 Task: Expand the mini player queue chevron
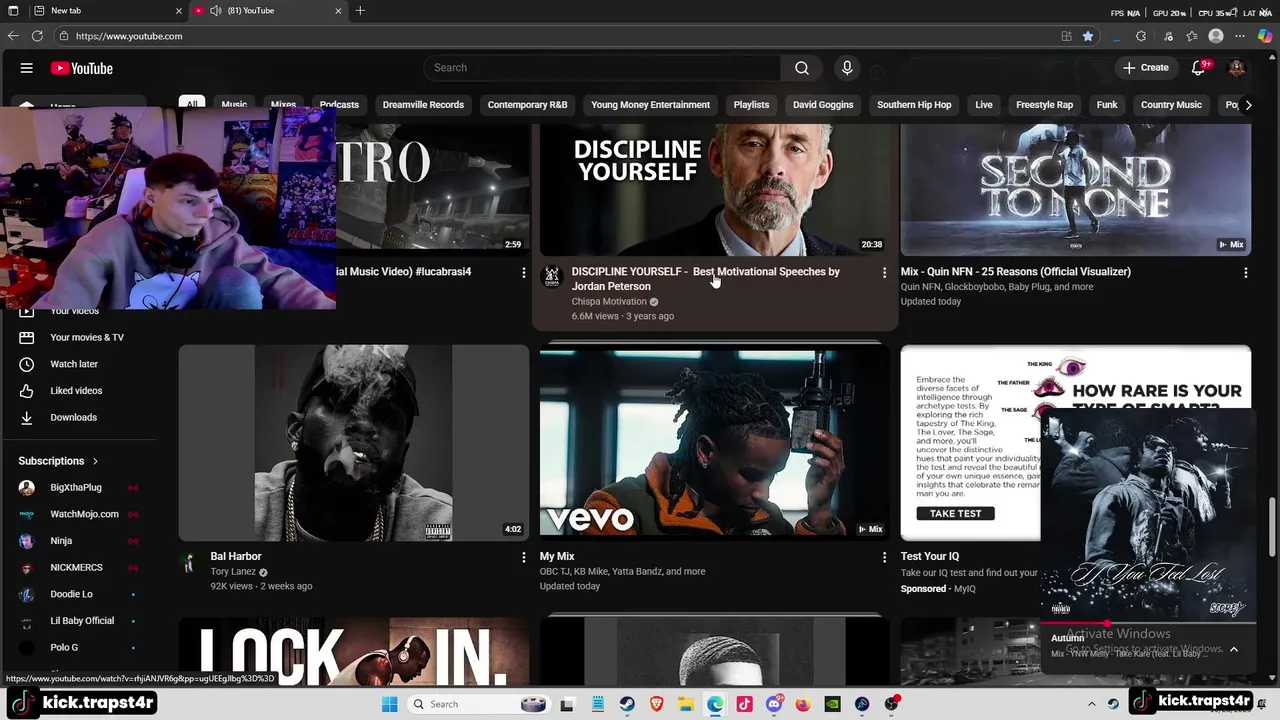[1234, 650]
